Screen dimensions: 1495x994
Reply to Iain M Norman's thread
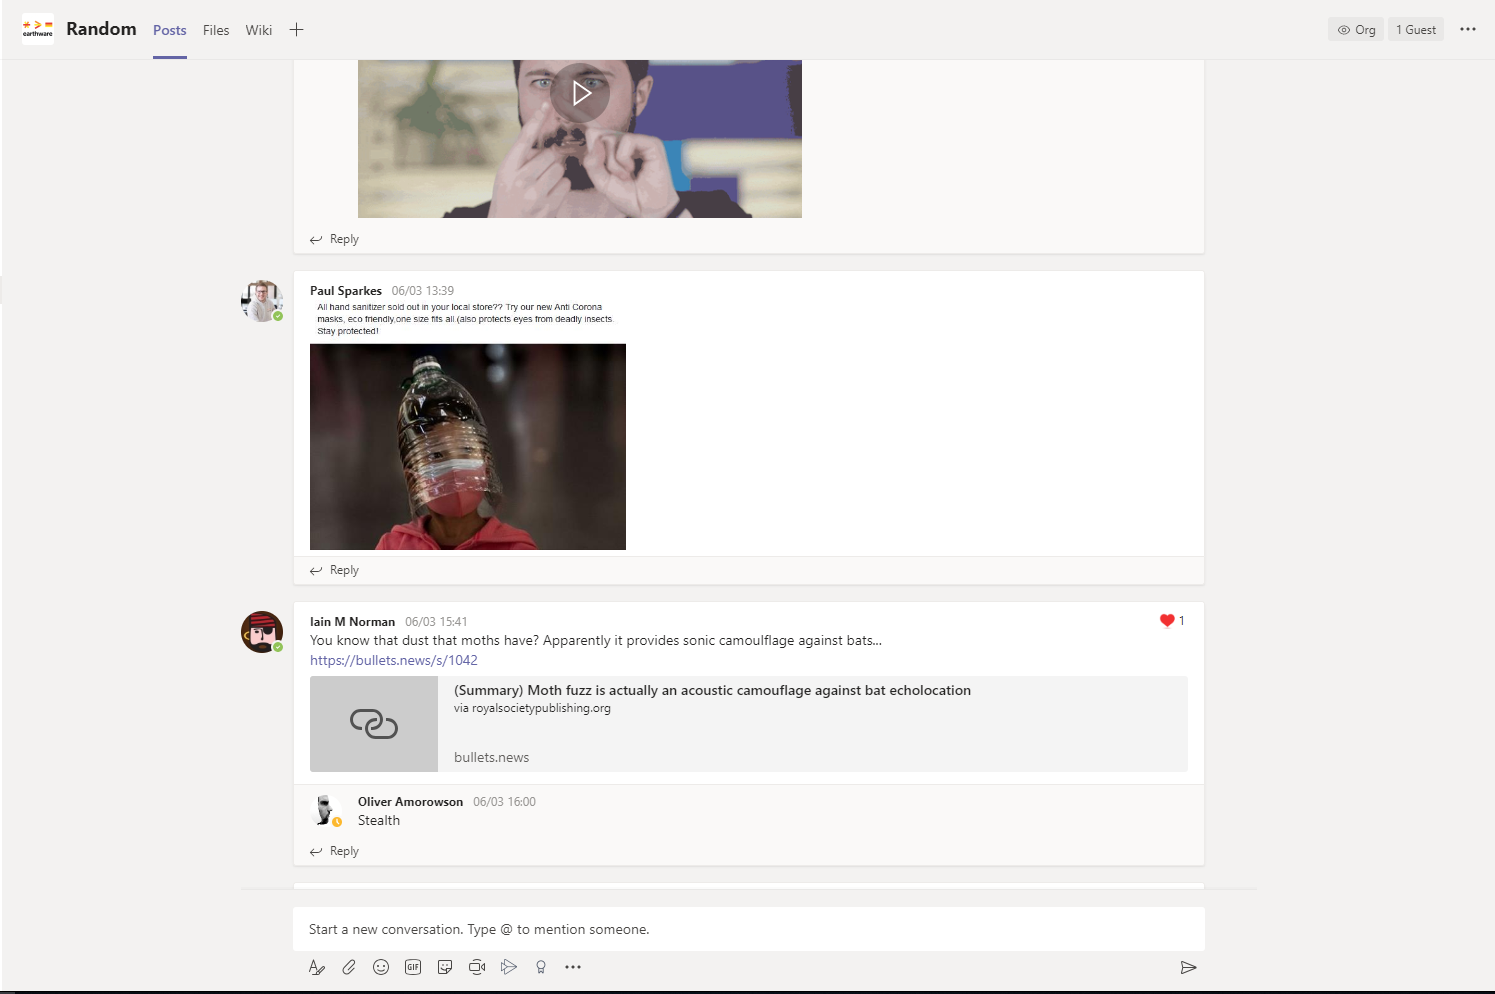[x=335, y=851]
